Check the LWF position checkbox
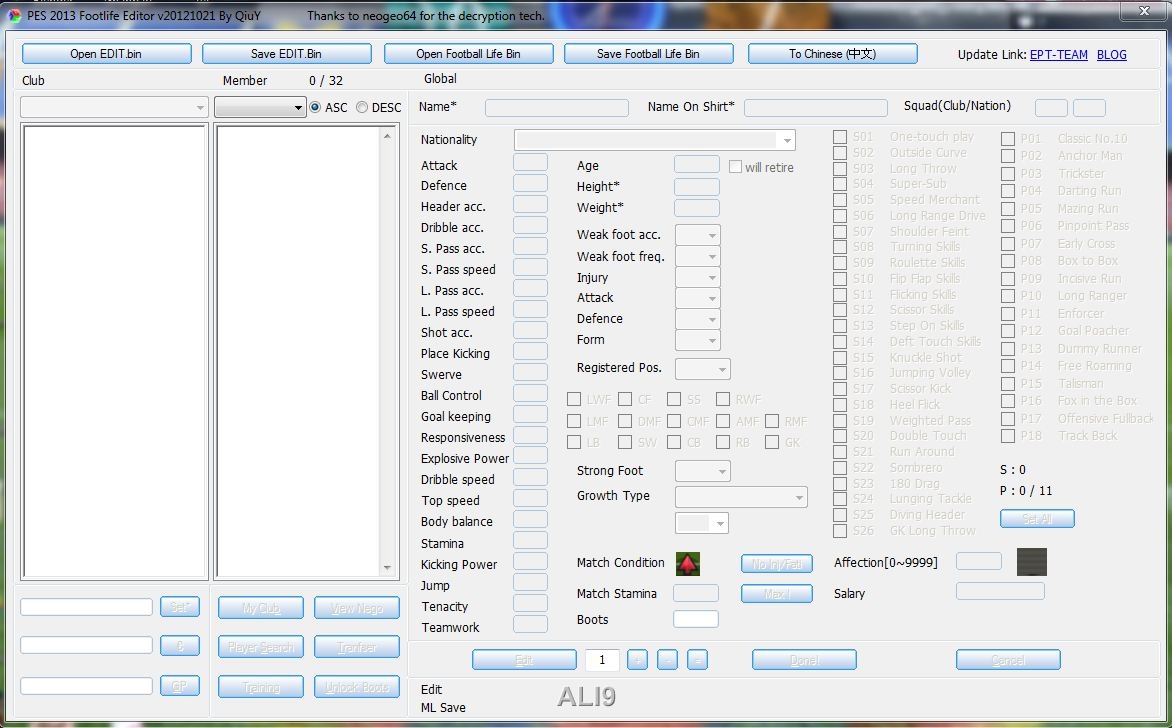Viewport: 1172px width, 728px height. pyautogui.click(x=574, y=399)
